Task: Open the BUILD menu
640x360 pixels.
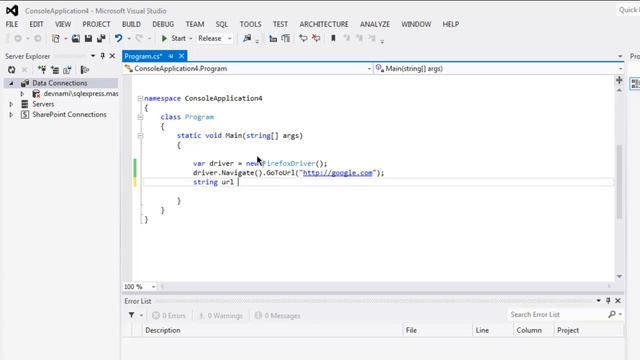Action: [131, 24]
